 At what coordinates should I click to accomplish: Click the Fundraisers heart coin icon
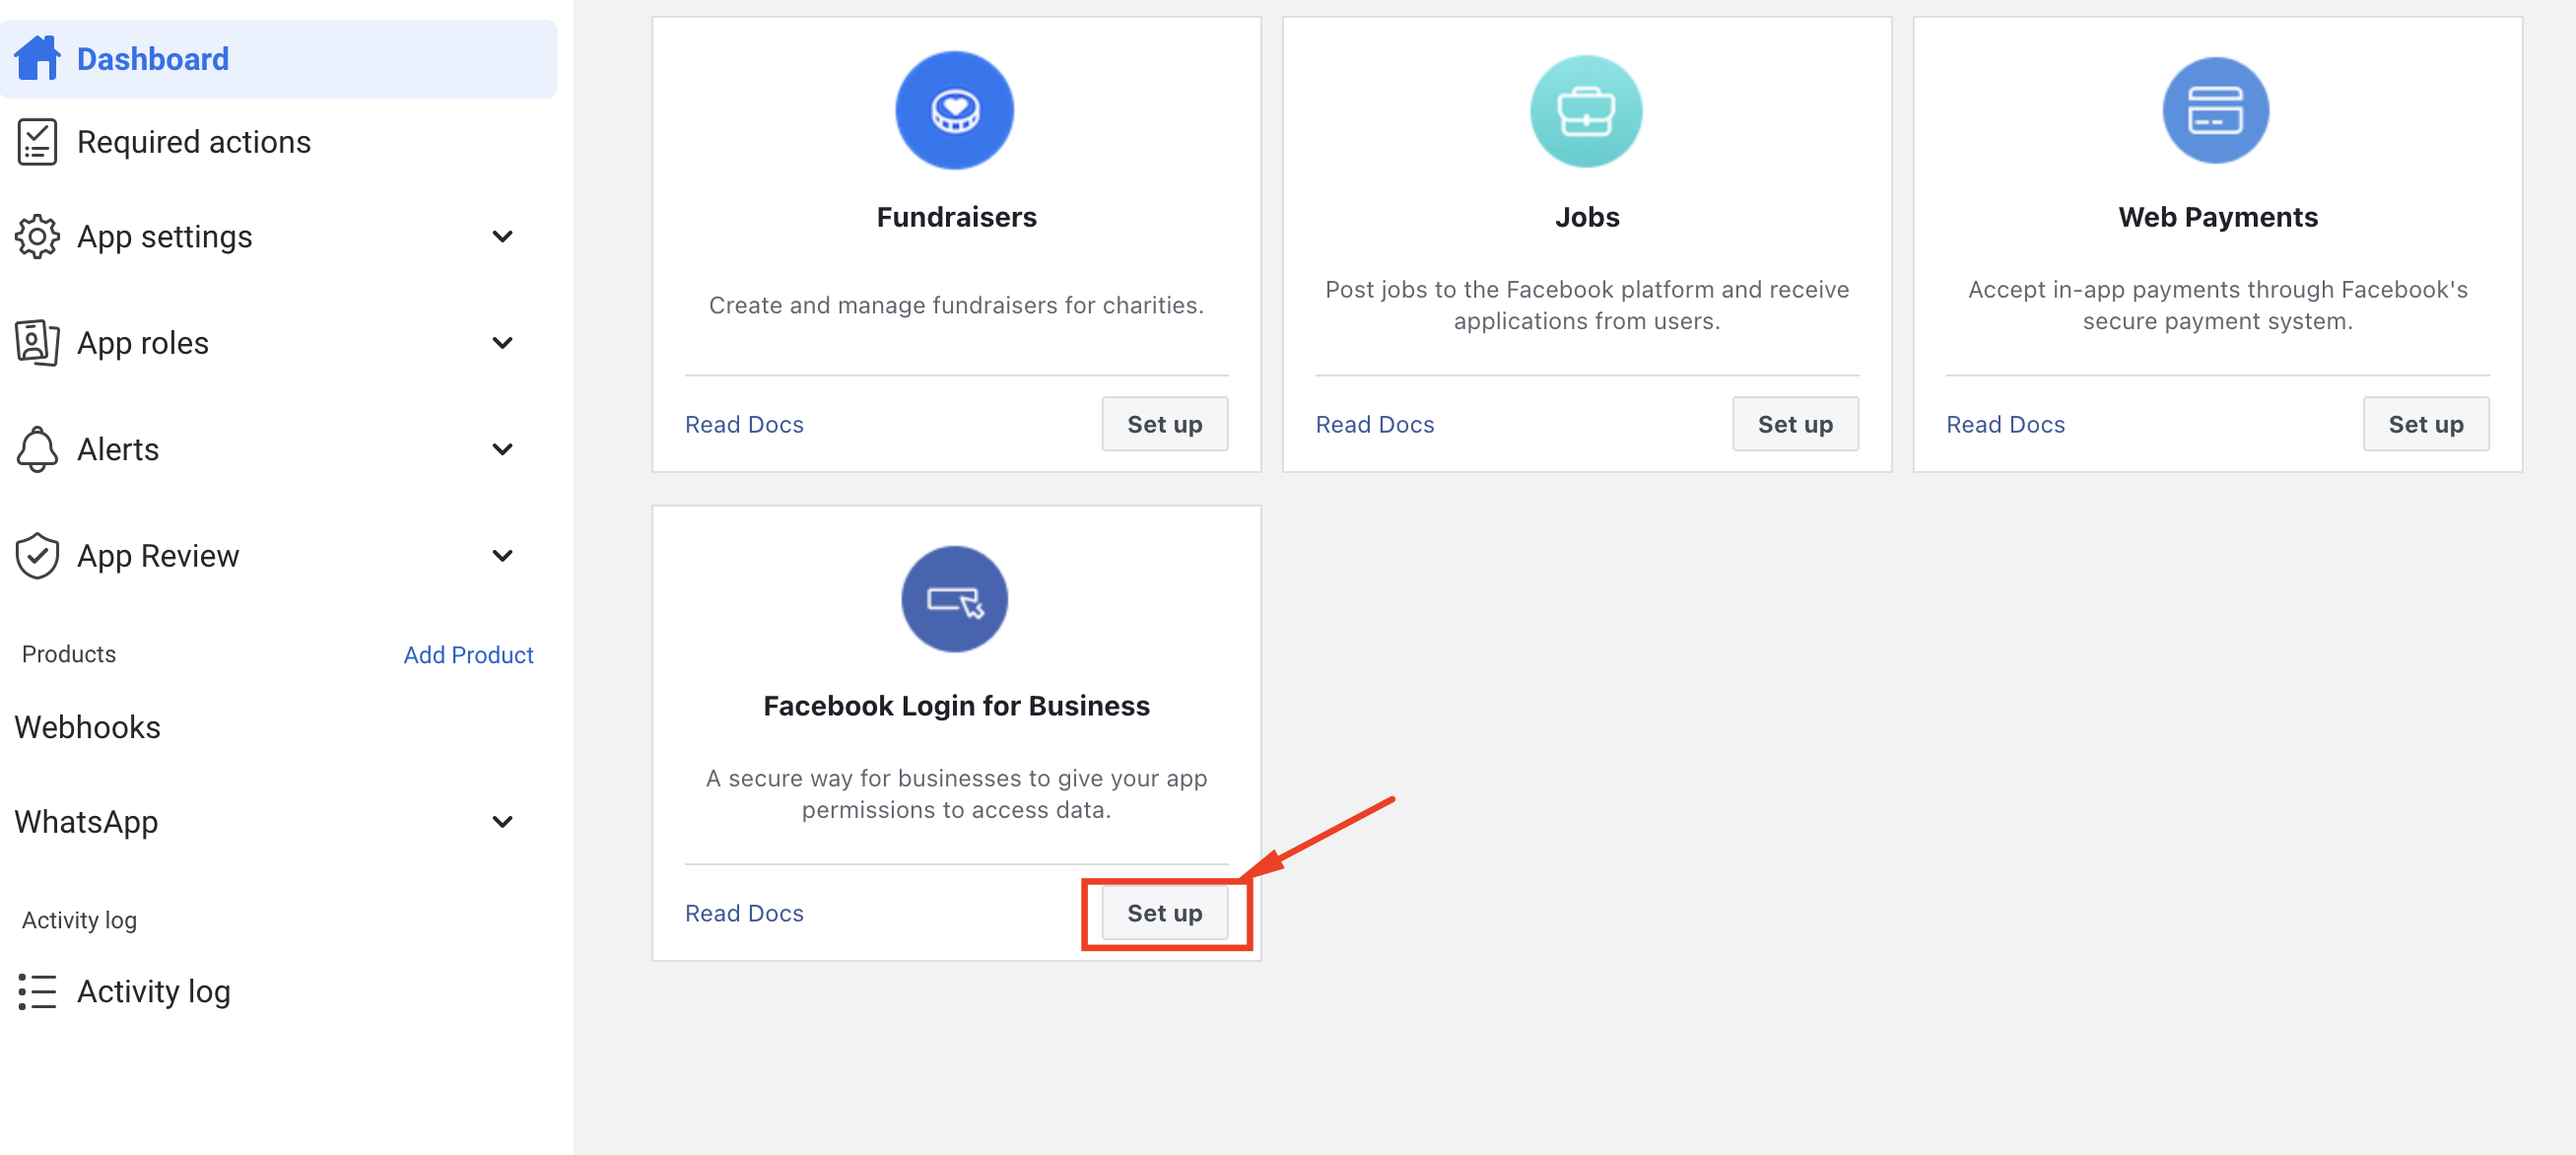click(x=955, y=110)
